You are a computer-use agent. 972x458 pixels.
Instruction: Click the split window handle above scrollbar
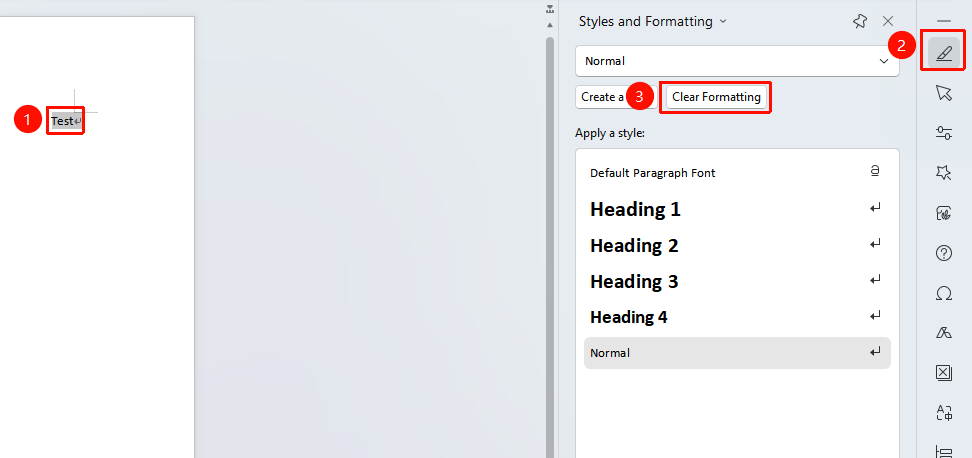point(549,9)
